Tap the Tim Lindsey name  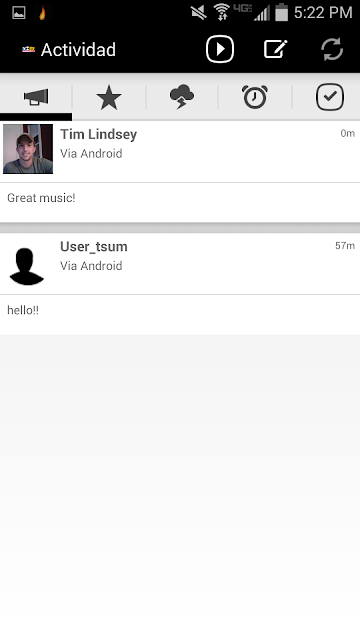[98, 134]
